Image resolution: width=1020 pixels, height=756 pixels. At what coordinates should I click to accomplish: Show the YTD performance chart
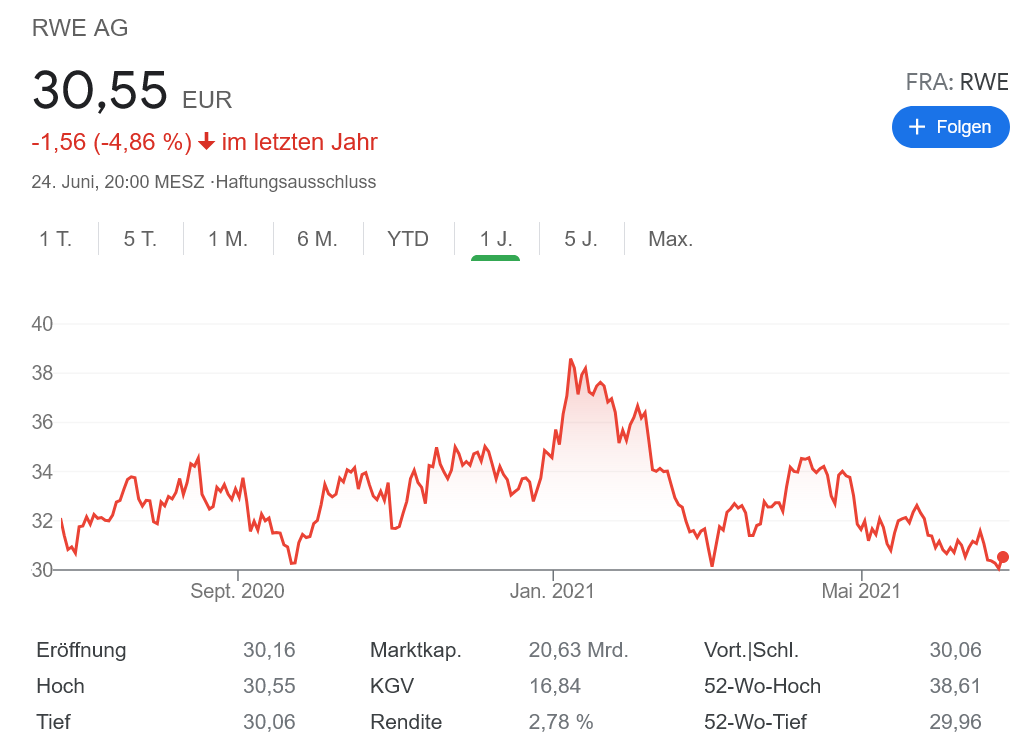pyautogui.click(x=408, y=238)
